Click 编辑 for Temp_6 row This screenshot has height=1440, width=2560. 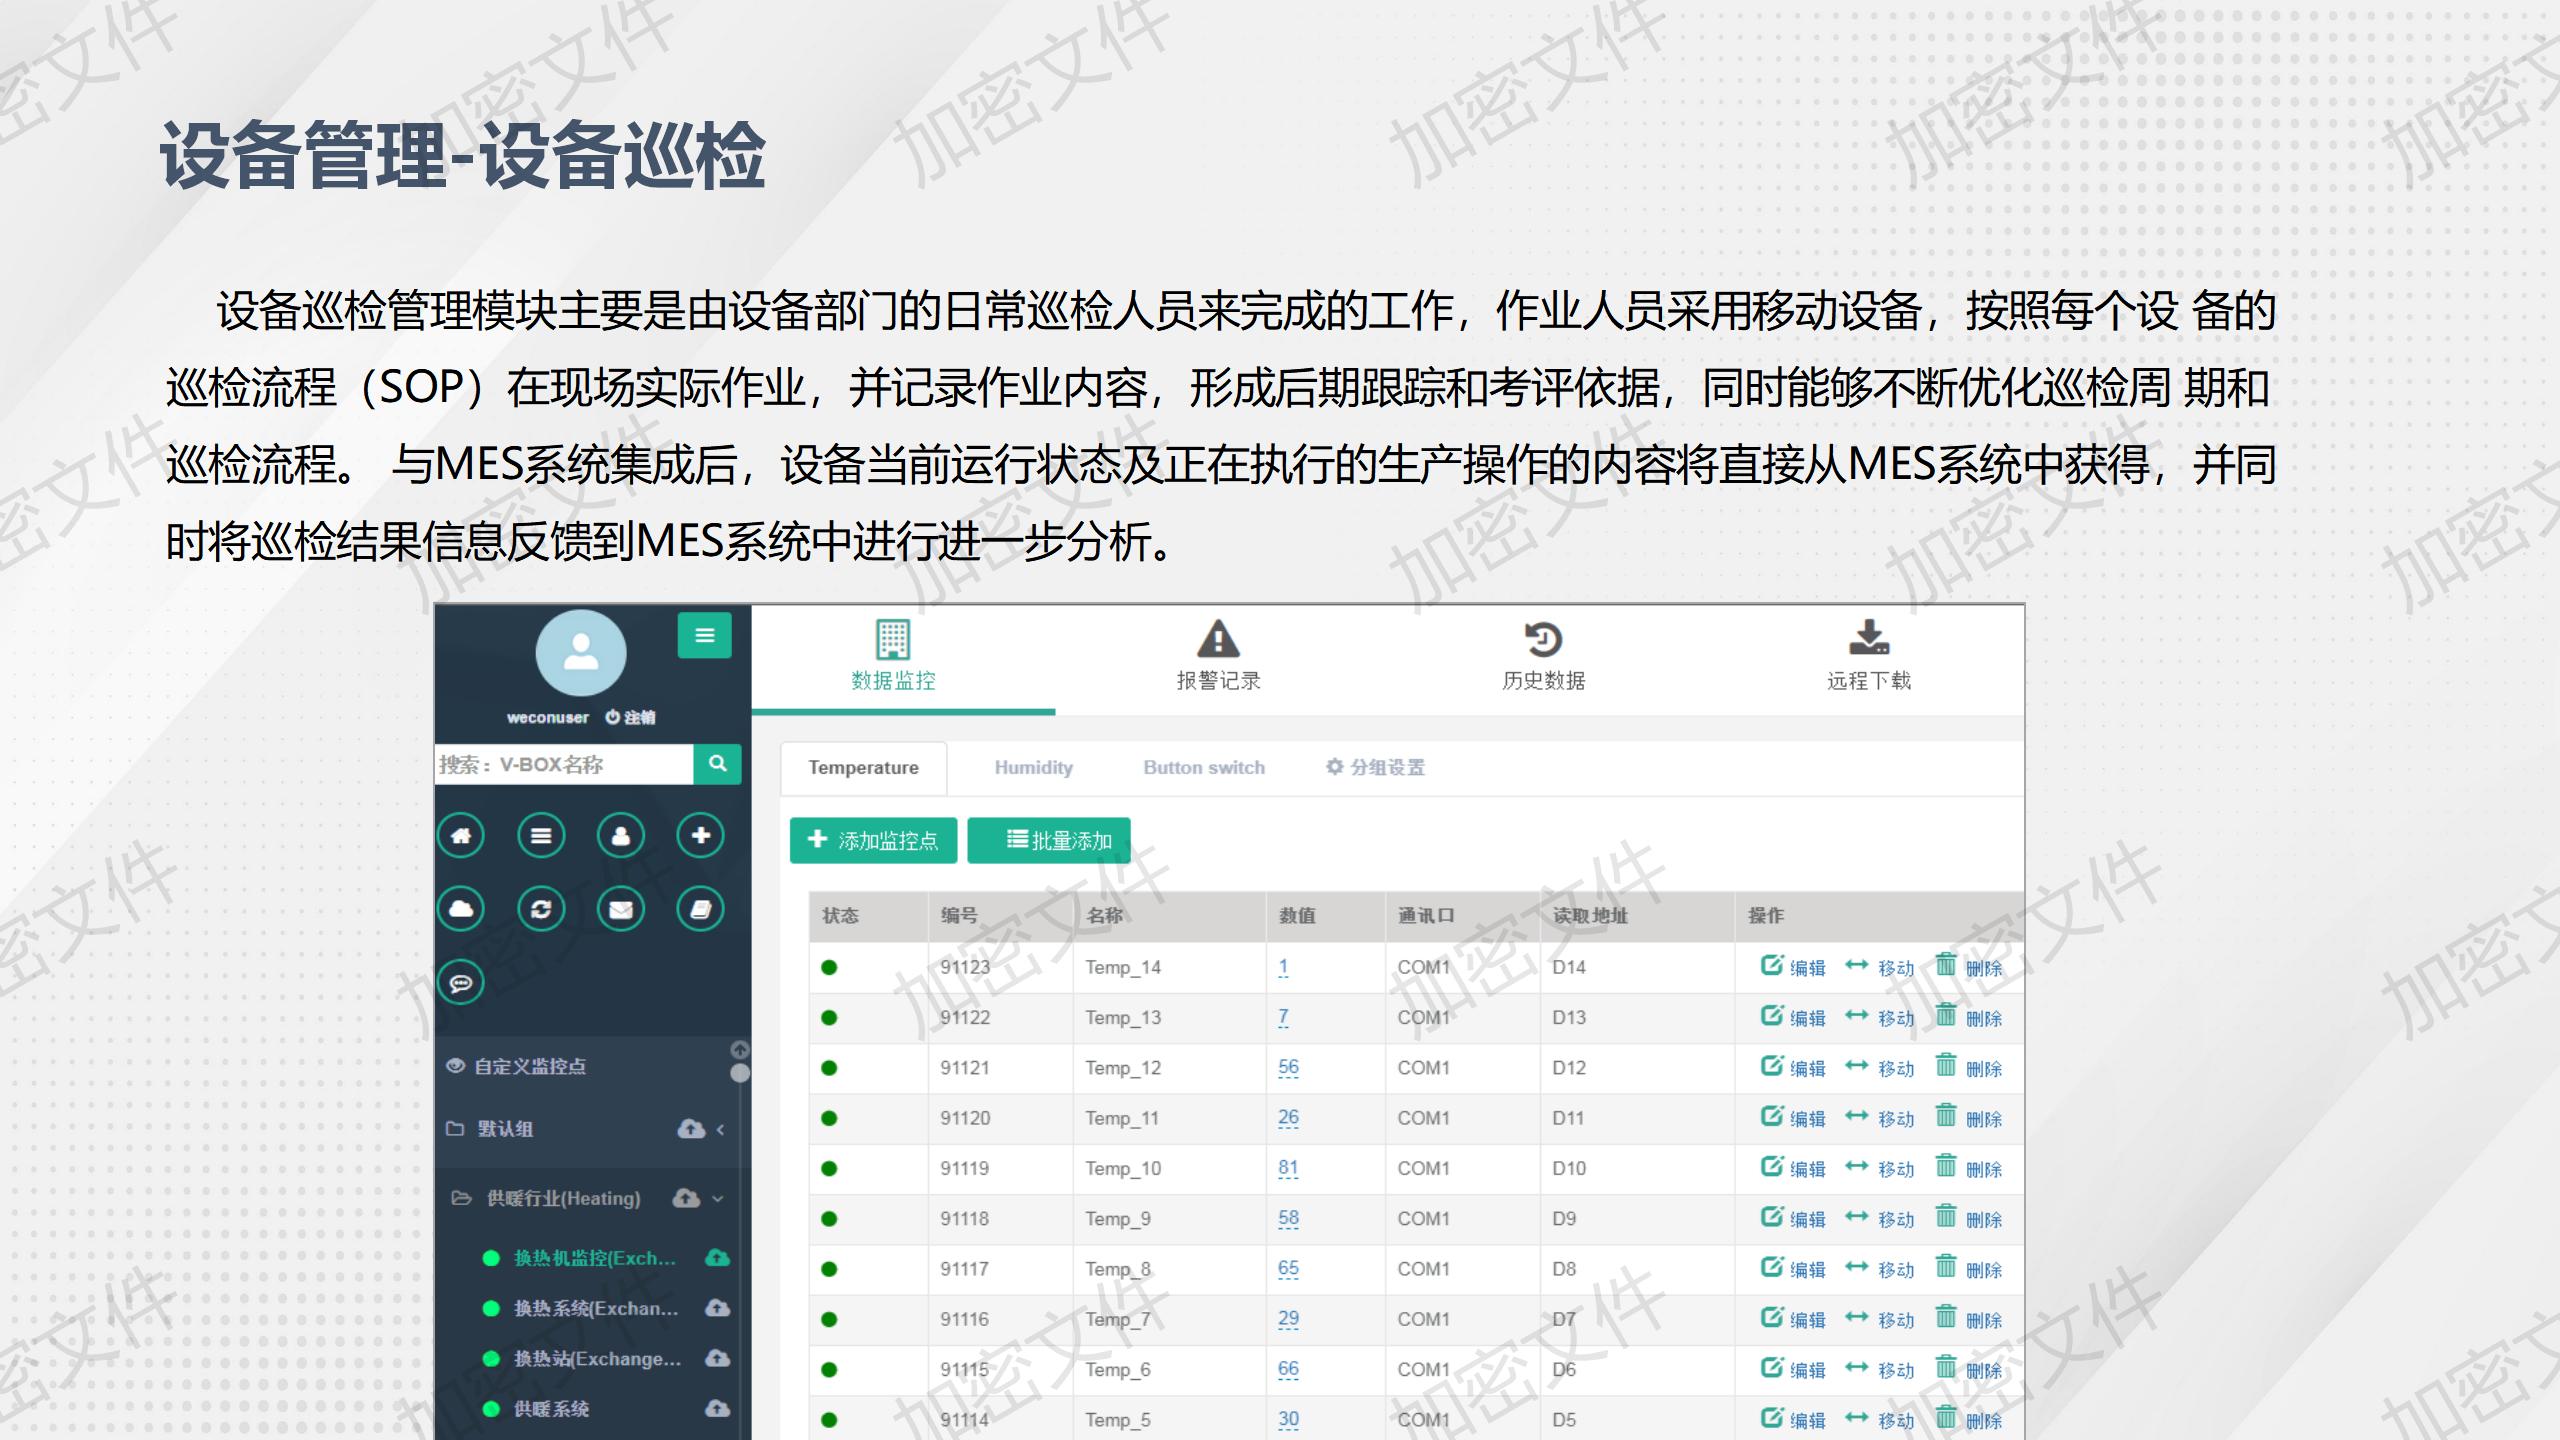click(x=1807, y=1370)
